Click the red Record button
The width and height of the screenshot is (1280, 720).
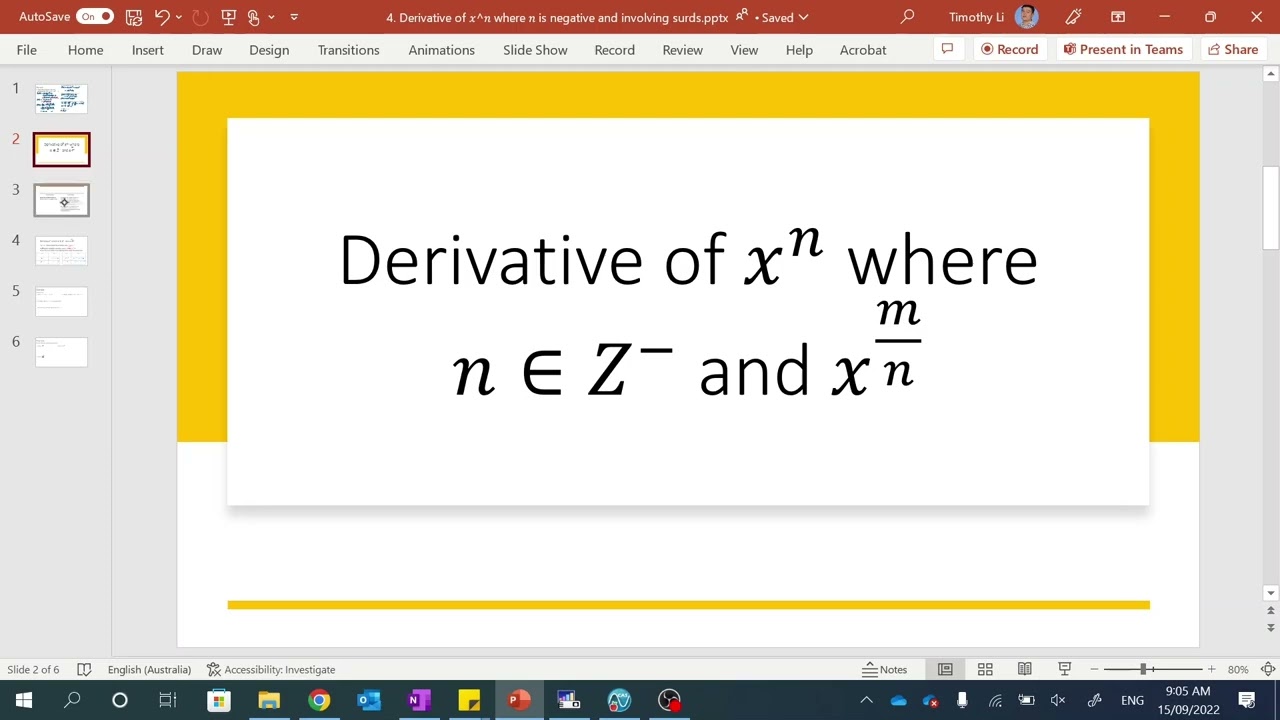1010,49
